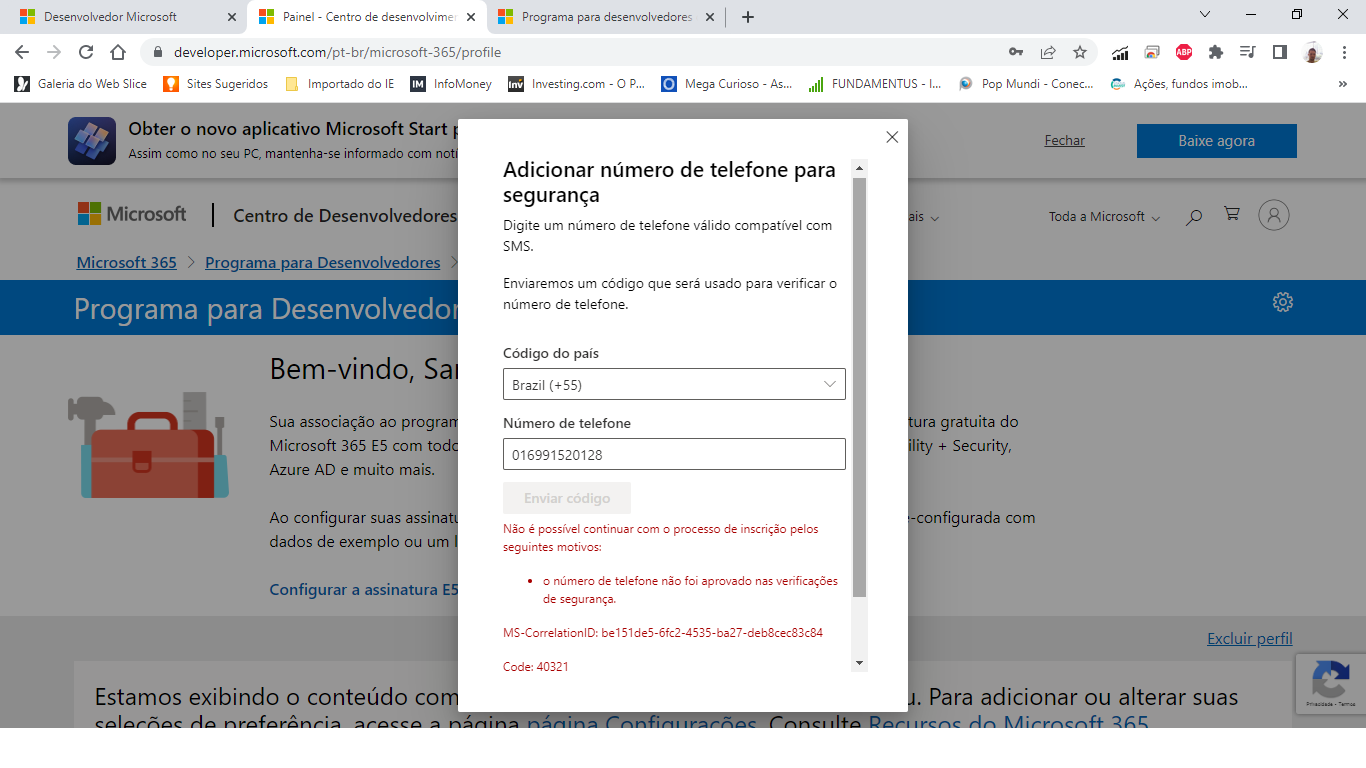
Task: Select the Painel - Centro de desenvolvimento tab
Action: (366, 17)
